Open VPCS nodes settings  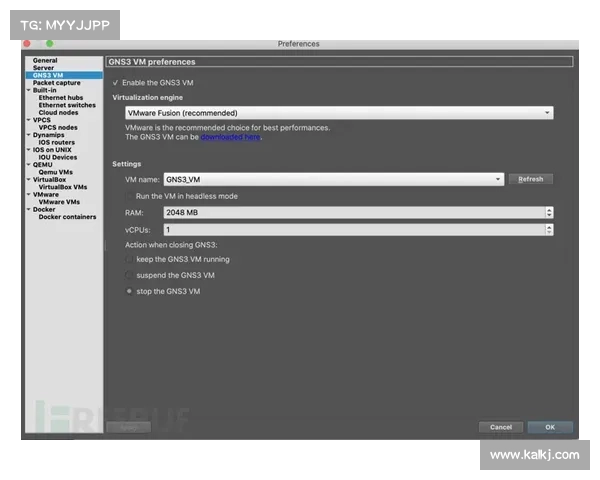tap(58, 127)
